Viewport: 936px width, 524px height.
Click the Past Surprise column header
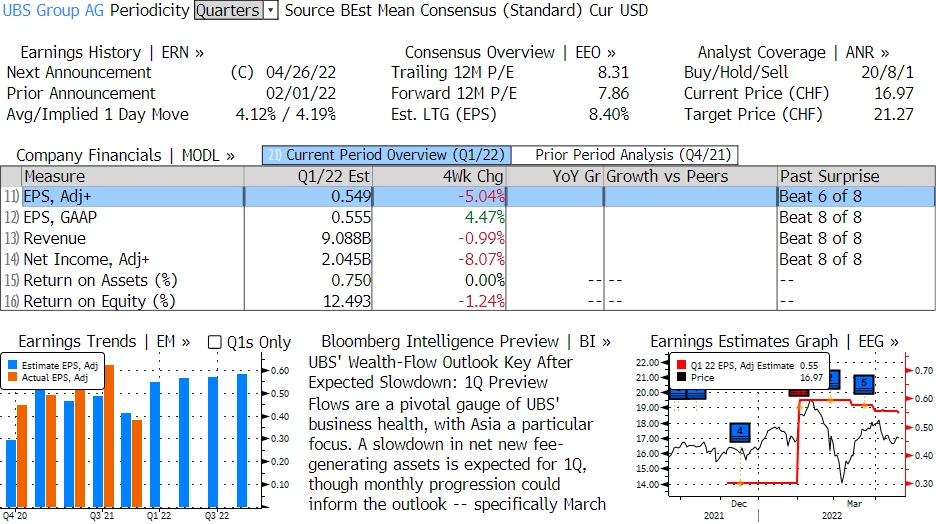coord(856,176)
